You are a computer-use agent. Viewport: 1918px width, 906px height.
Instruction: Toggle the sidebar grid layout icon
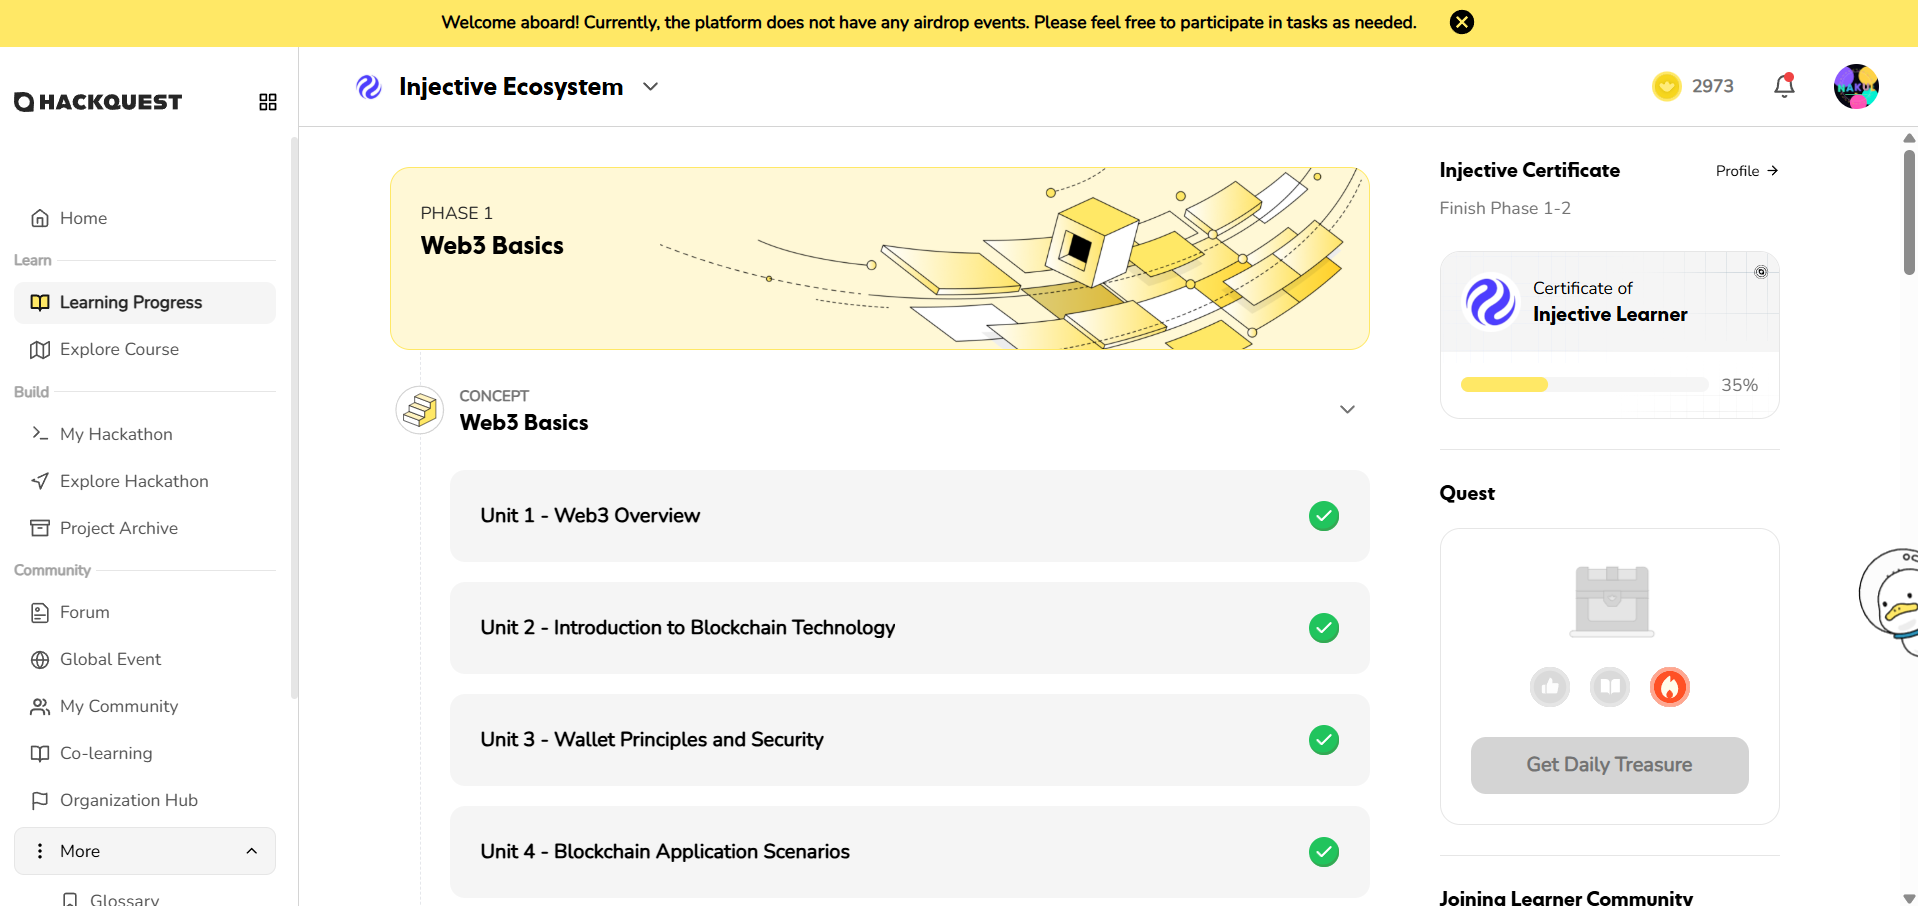268,102
